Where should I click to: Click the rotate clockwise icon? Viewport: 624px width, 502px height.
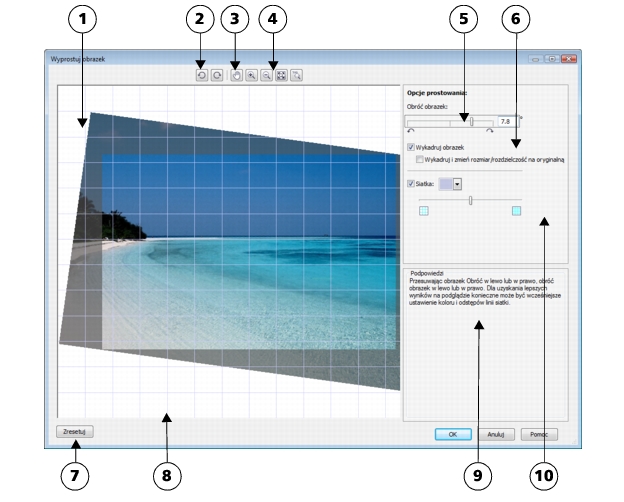pos(216,75)
